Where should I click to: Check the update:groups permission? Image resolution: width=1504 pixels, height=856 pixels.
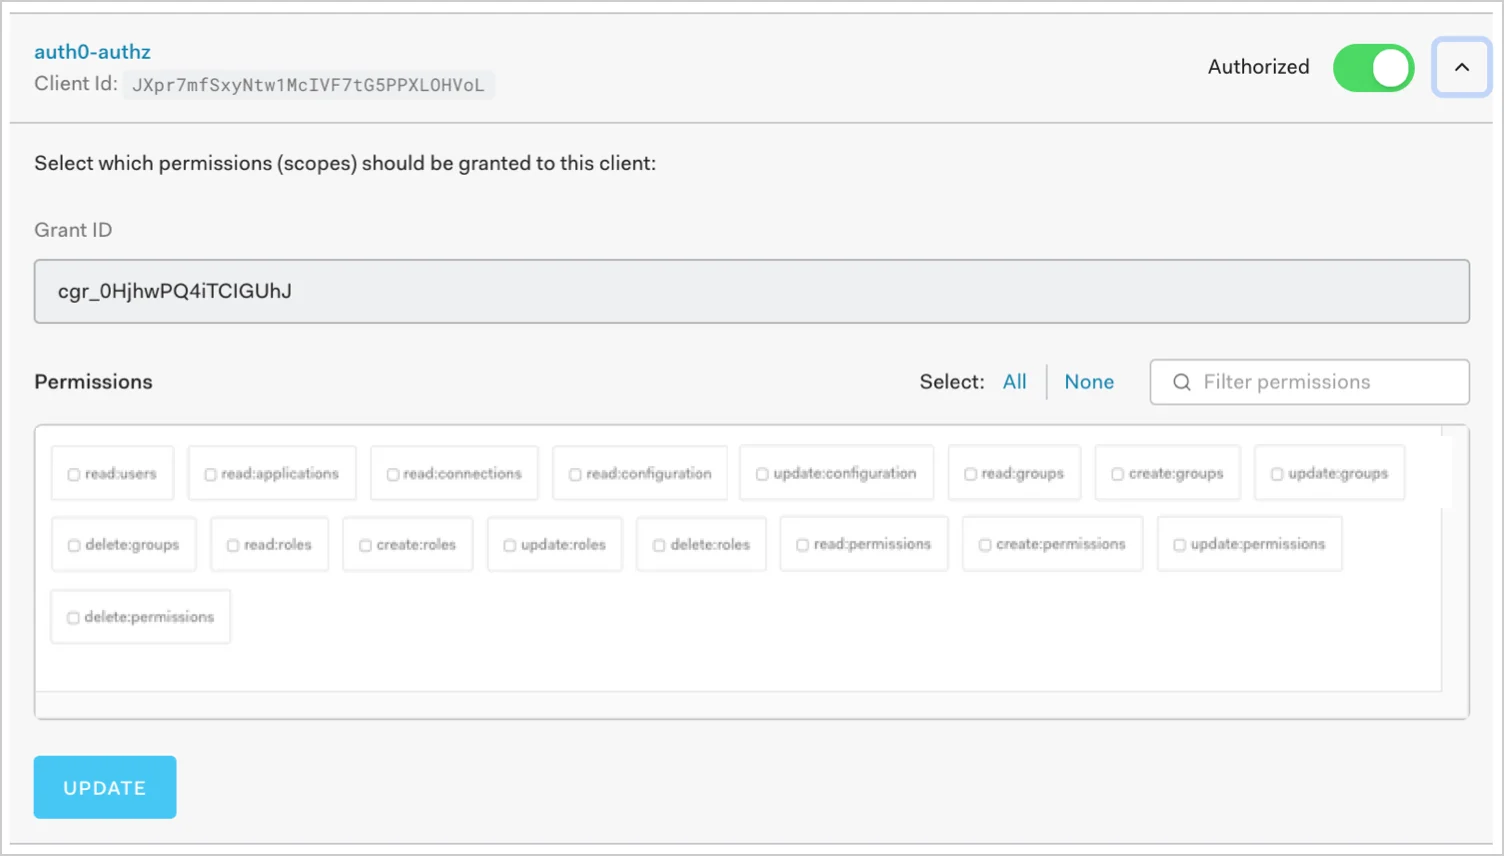click(x=1277, y=474)
